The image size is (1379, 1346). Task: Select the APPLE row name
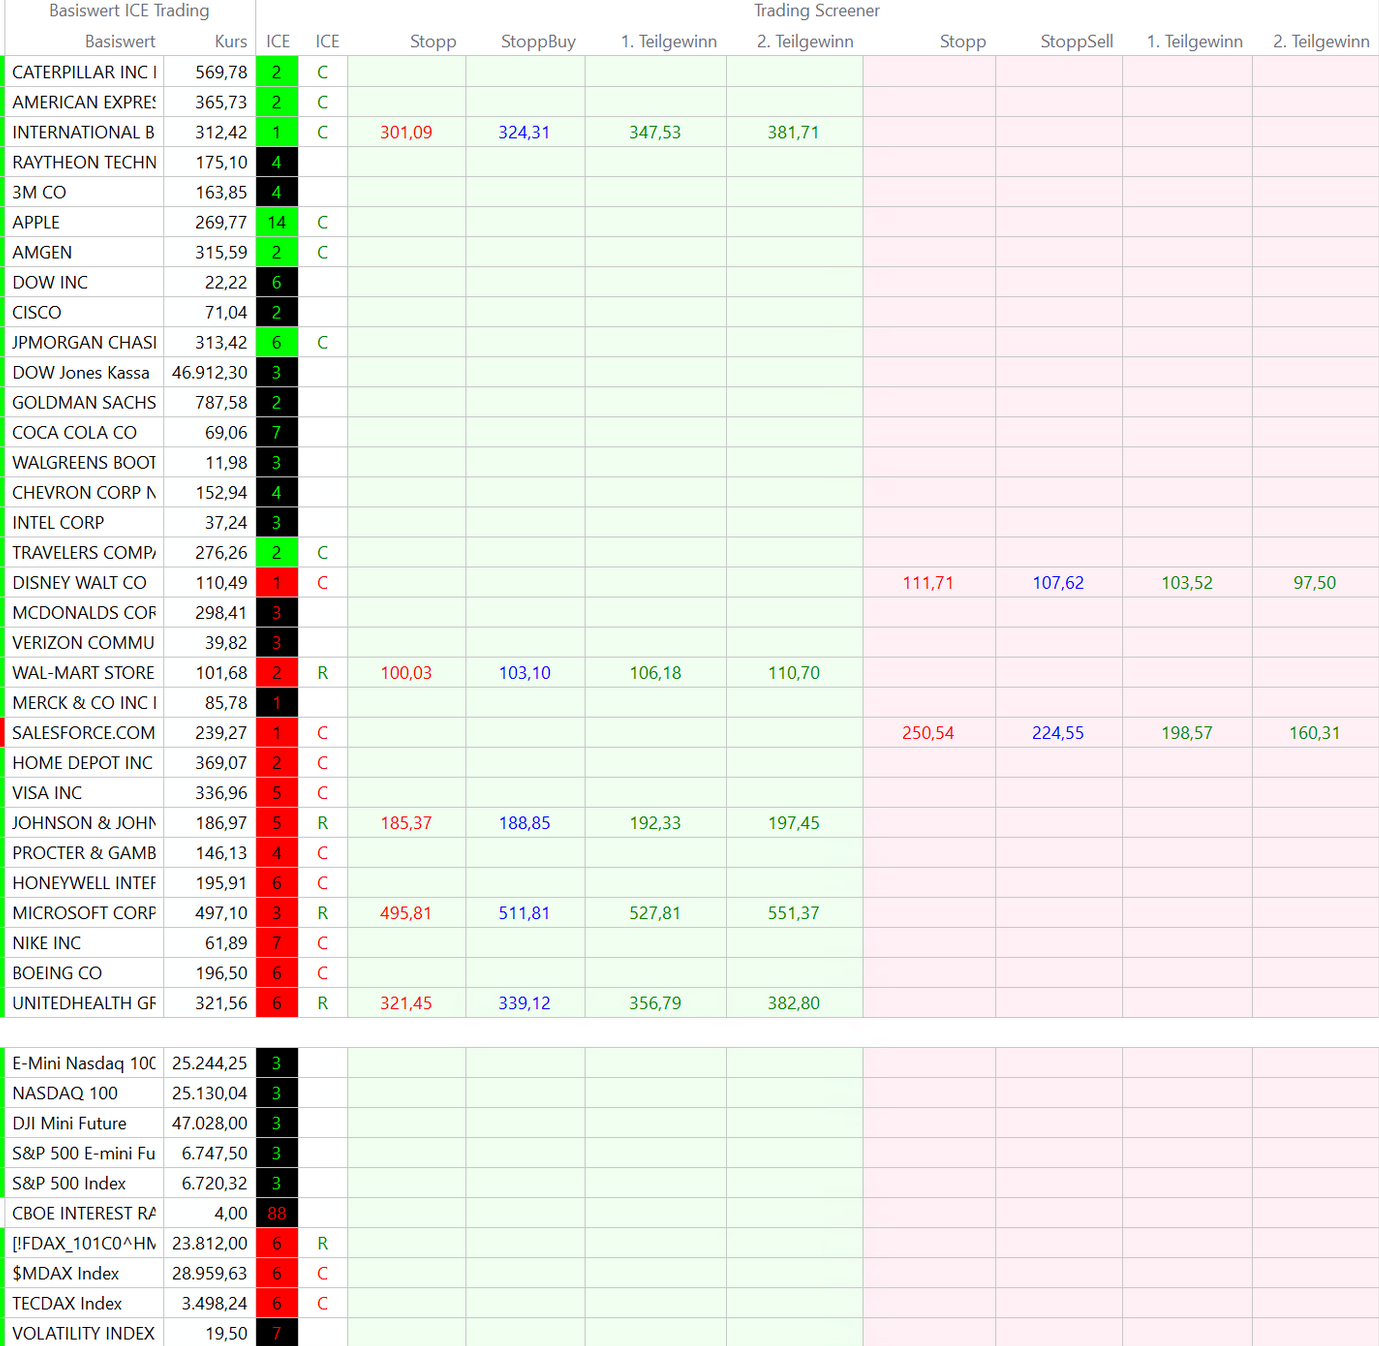pos(36,222)
